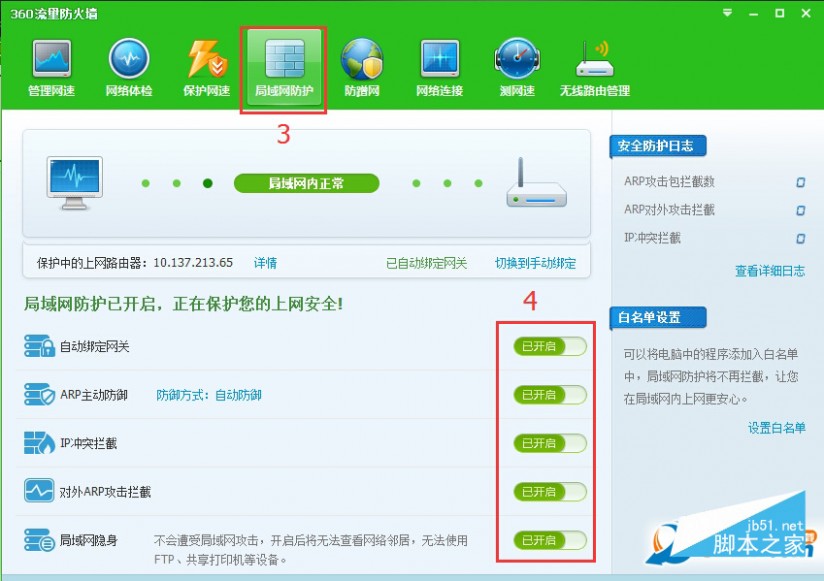Click the 对外ARP攻击拦截 waveform icon
The image size is (824, 581).
39,491
